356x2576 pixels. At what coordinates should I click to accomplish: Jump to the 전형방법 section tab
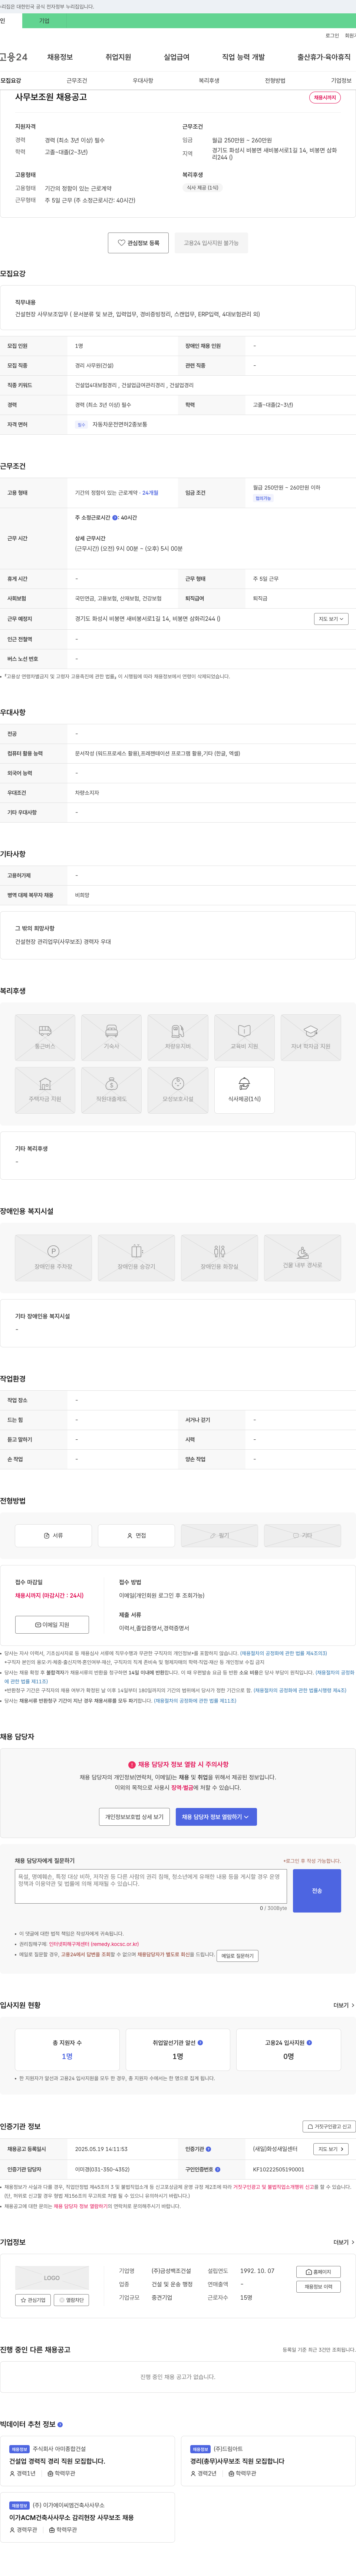click(x=275, y=81)
